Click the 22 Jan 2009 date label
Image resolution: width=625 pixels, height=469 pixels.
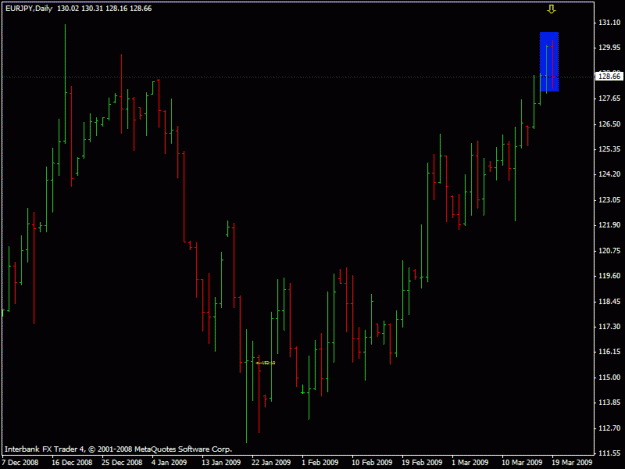coord(271,463)
